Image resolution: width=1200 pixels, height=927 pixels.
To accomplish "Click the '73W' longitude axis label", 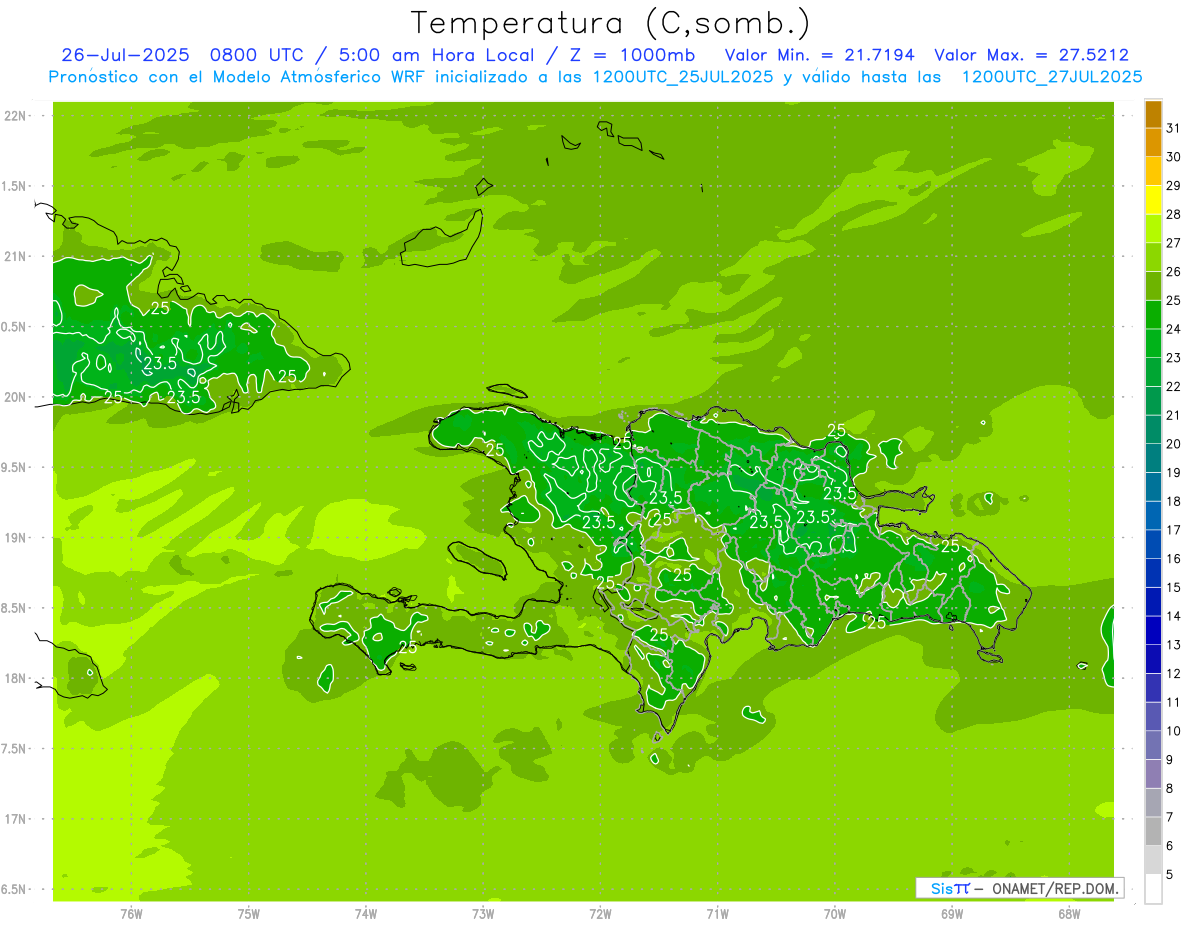I will coord(483,914).
